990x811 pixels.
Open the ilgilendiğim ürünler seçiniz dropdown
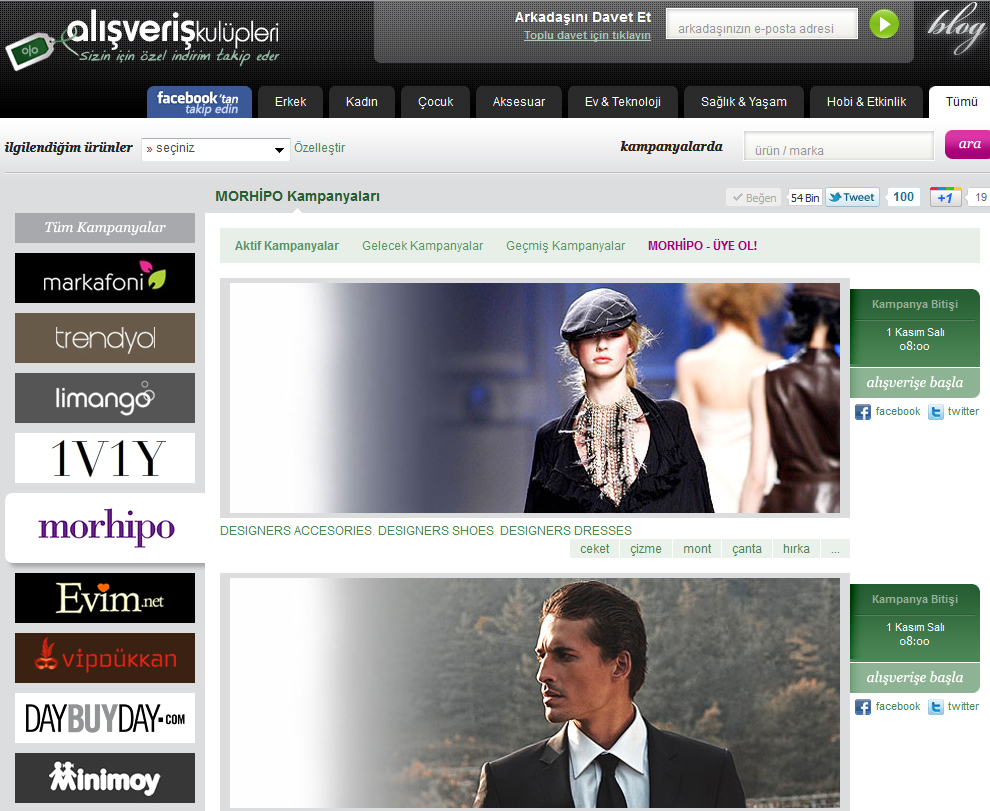coord(215,149)
